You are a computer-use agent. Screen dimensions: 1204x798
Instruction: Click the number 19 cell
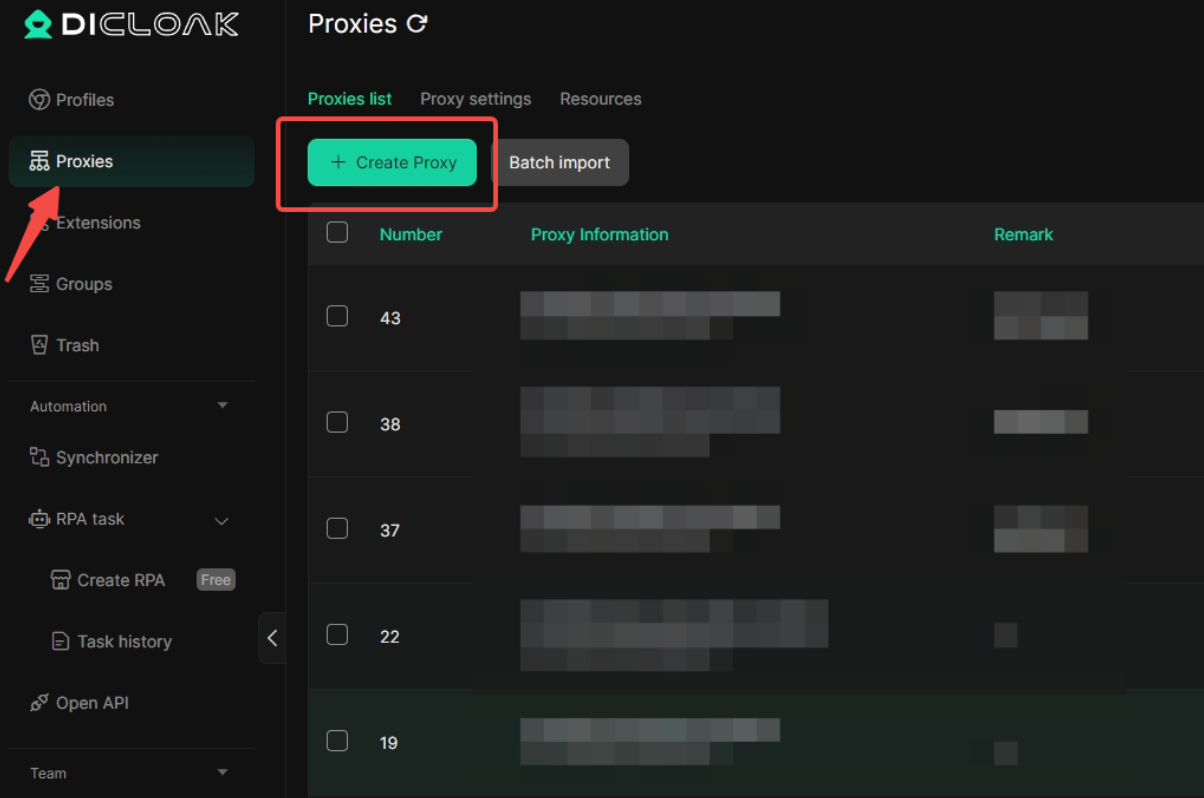[x=390, y=742]
